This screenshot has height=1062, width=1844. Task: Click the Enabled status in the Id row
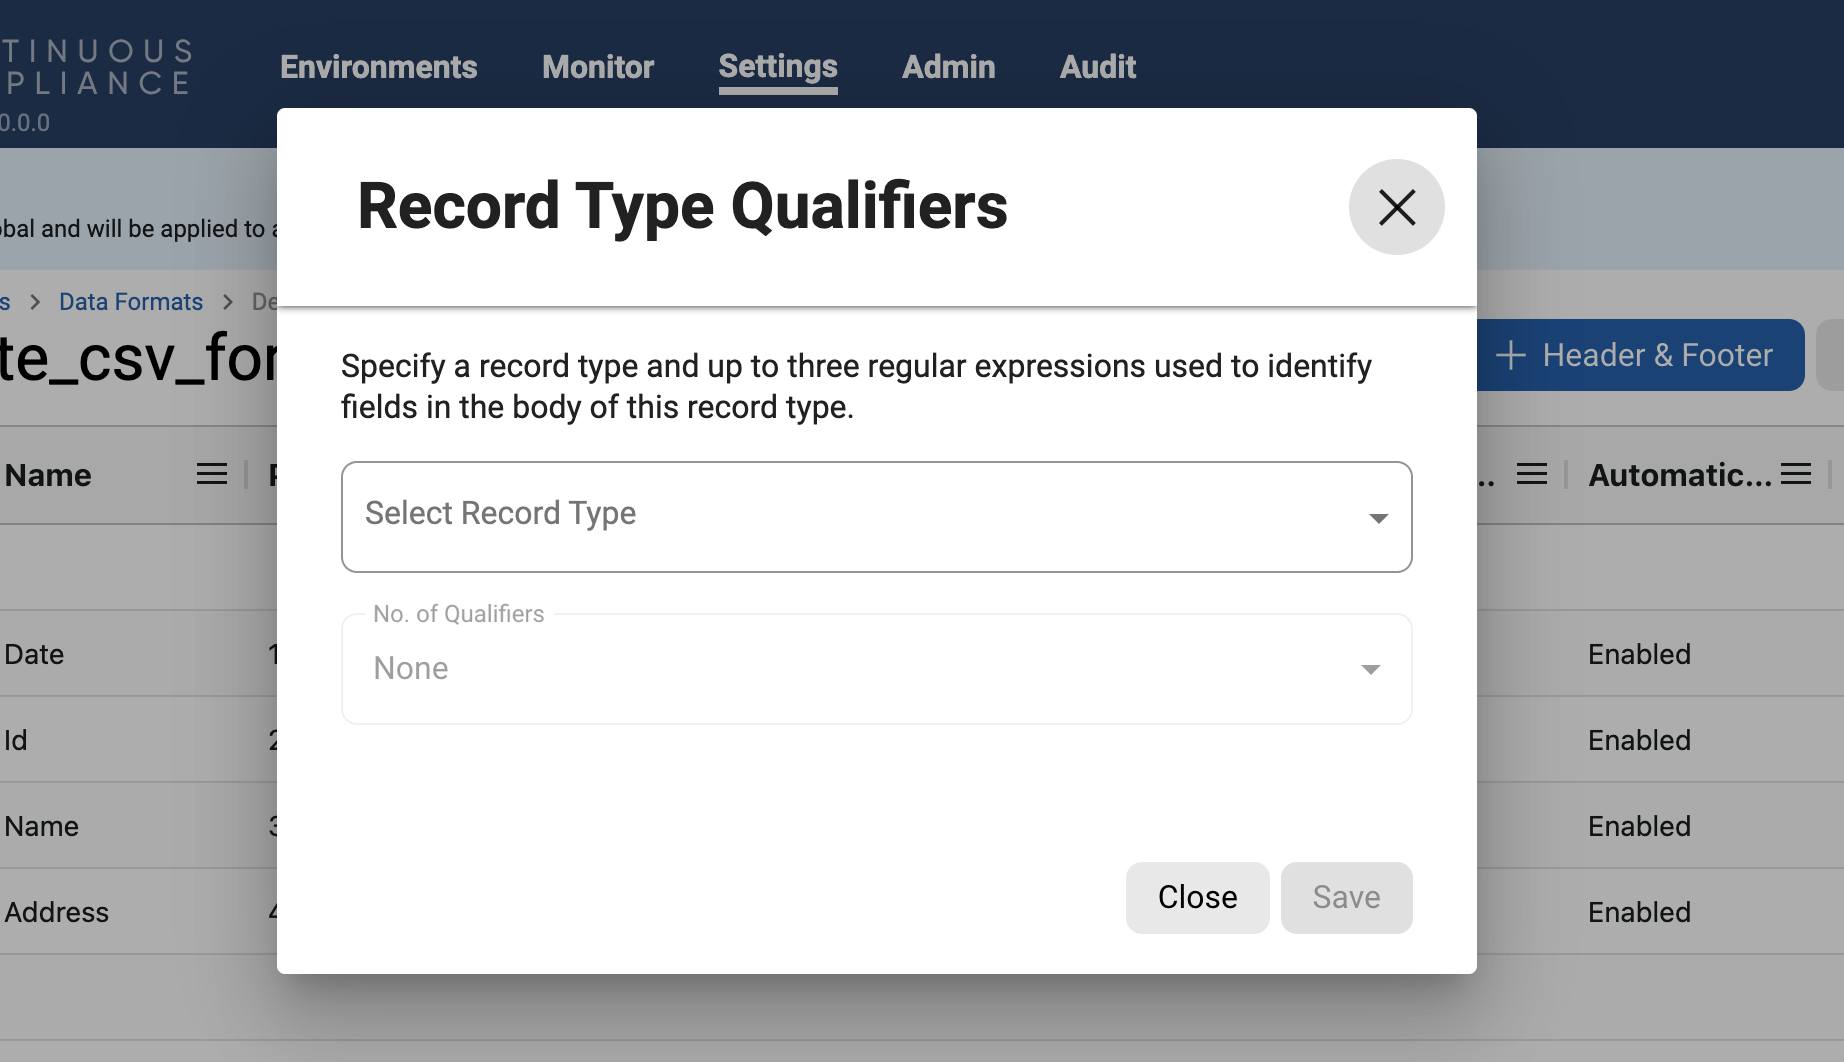(1639, 740)
